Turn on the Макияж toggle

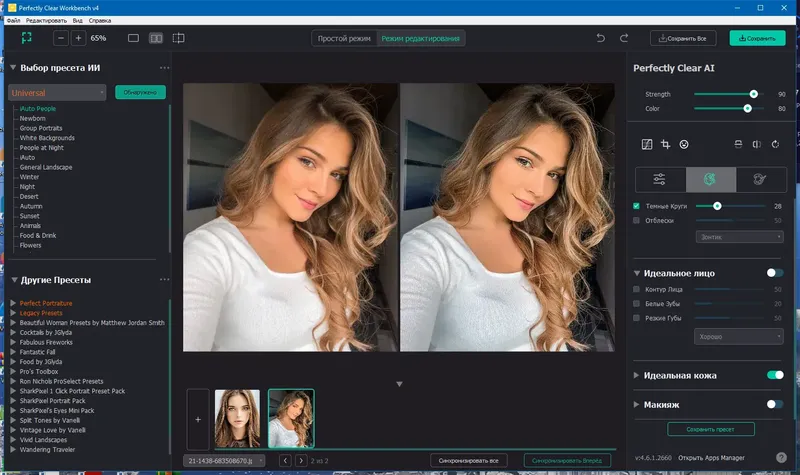(x=775, y=404)
